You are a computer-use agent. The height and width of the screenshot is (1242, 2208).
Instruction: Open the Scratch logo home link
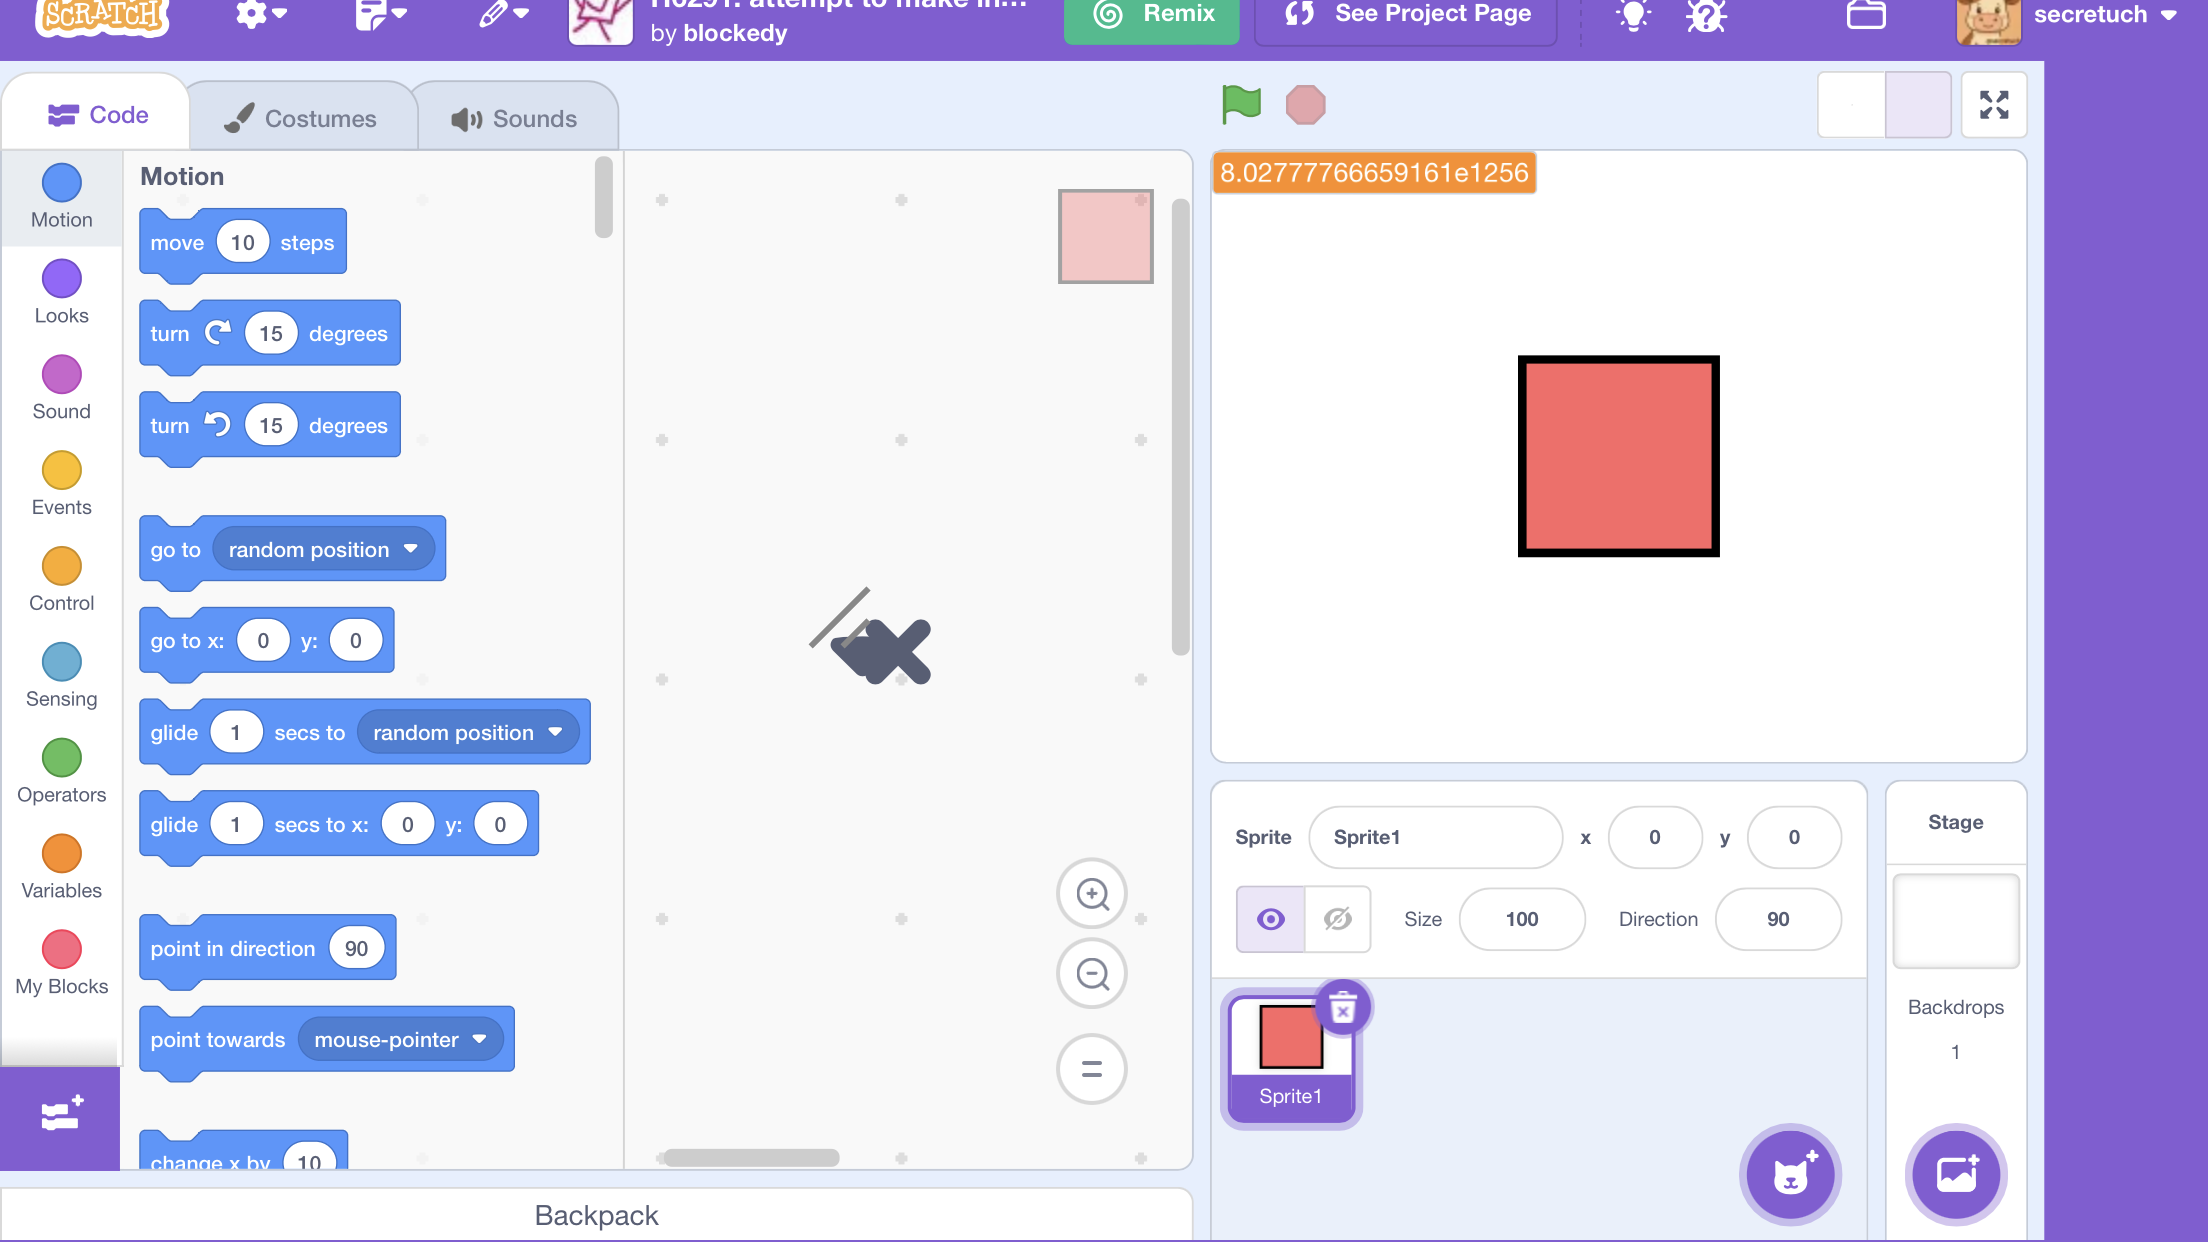[102, 17]
